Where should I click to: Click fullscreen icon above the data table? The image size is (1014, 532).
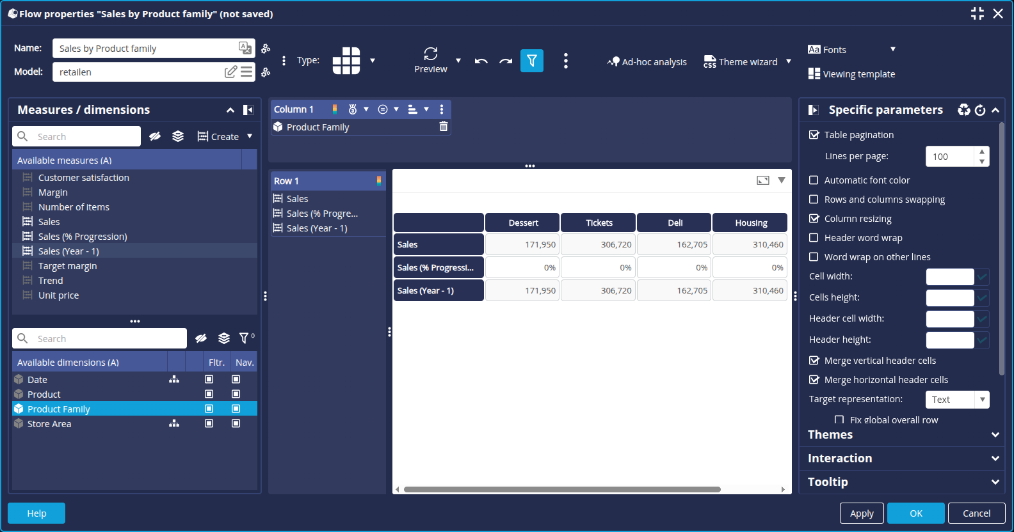click(763, 180)
